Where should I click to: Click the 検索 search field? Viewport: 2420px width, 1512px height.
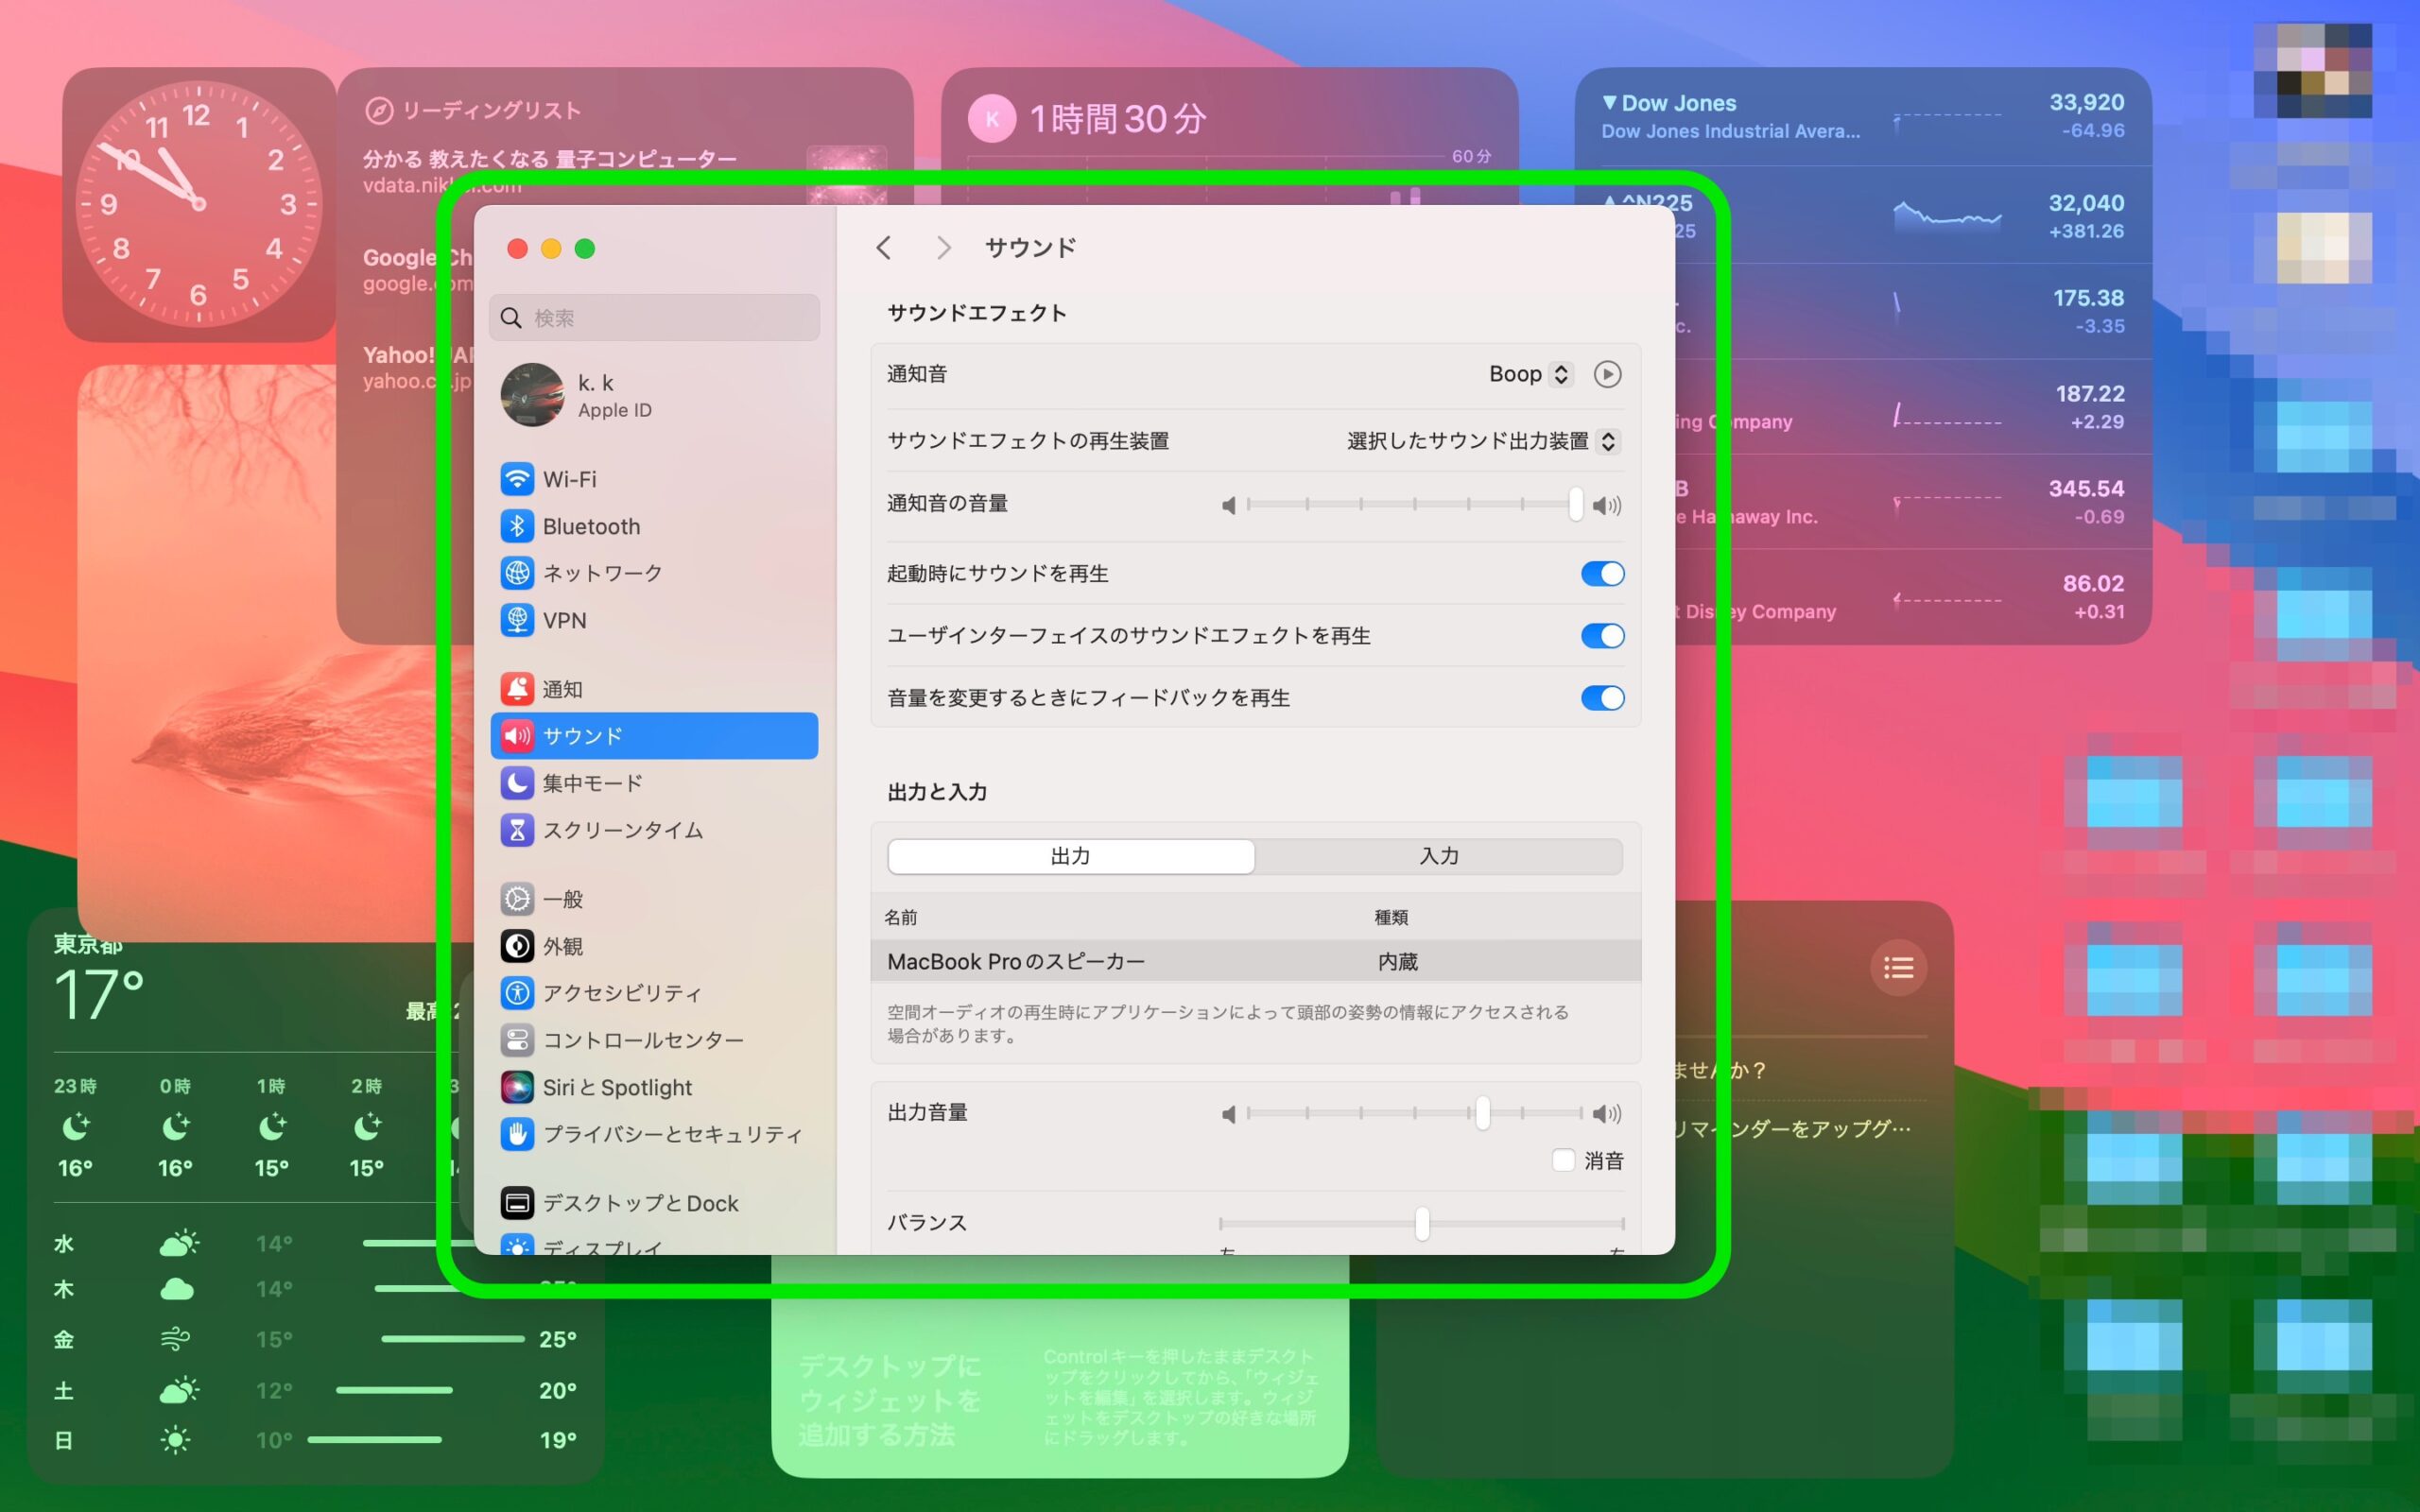coord(654,318)
